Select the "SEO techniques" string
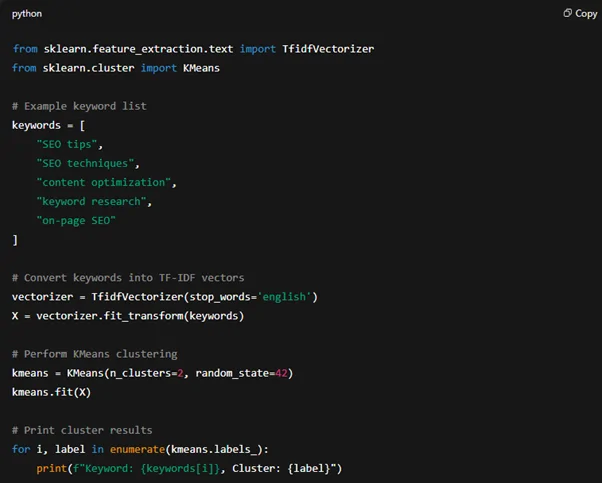Viewport: 602px width, 483px height. pyautogui.click(x=85, y=164)
